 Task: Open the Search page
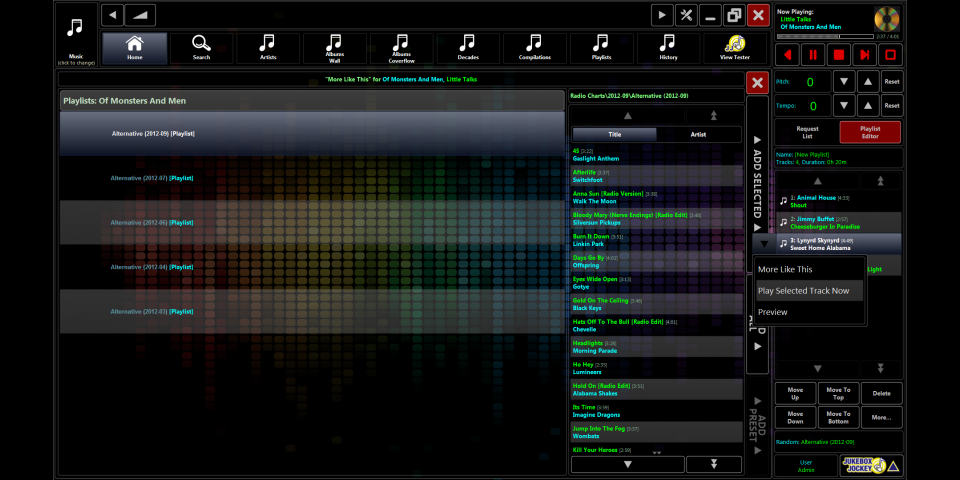(201, 47)
